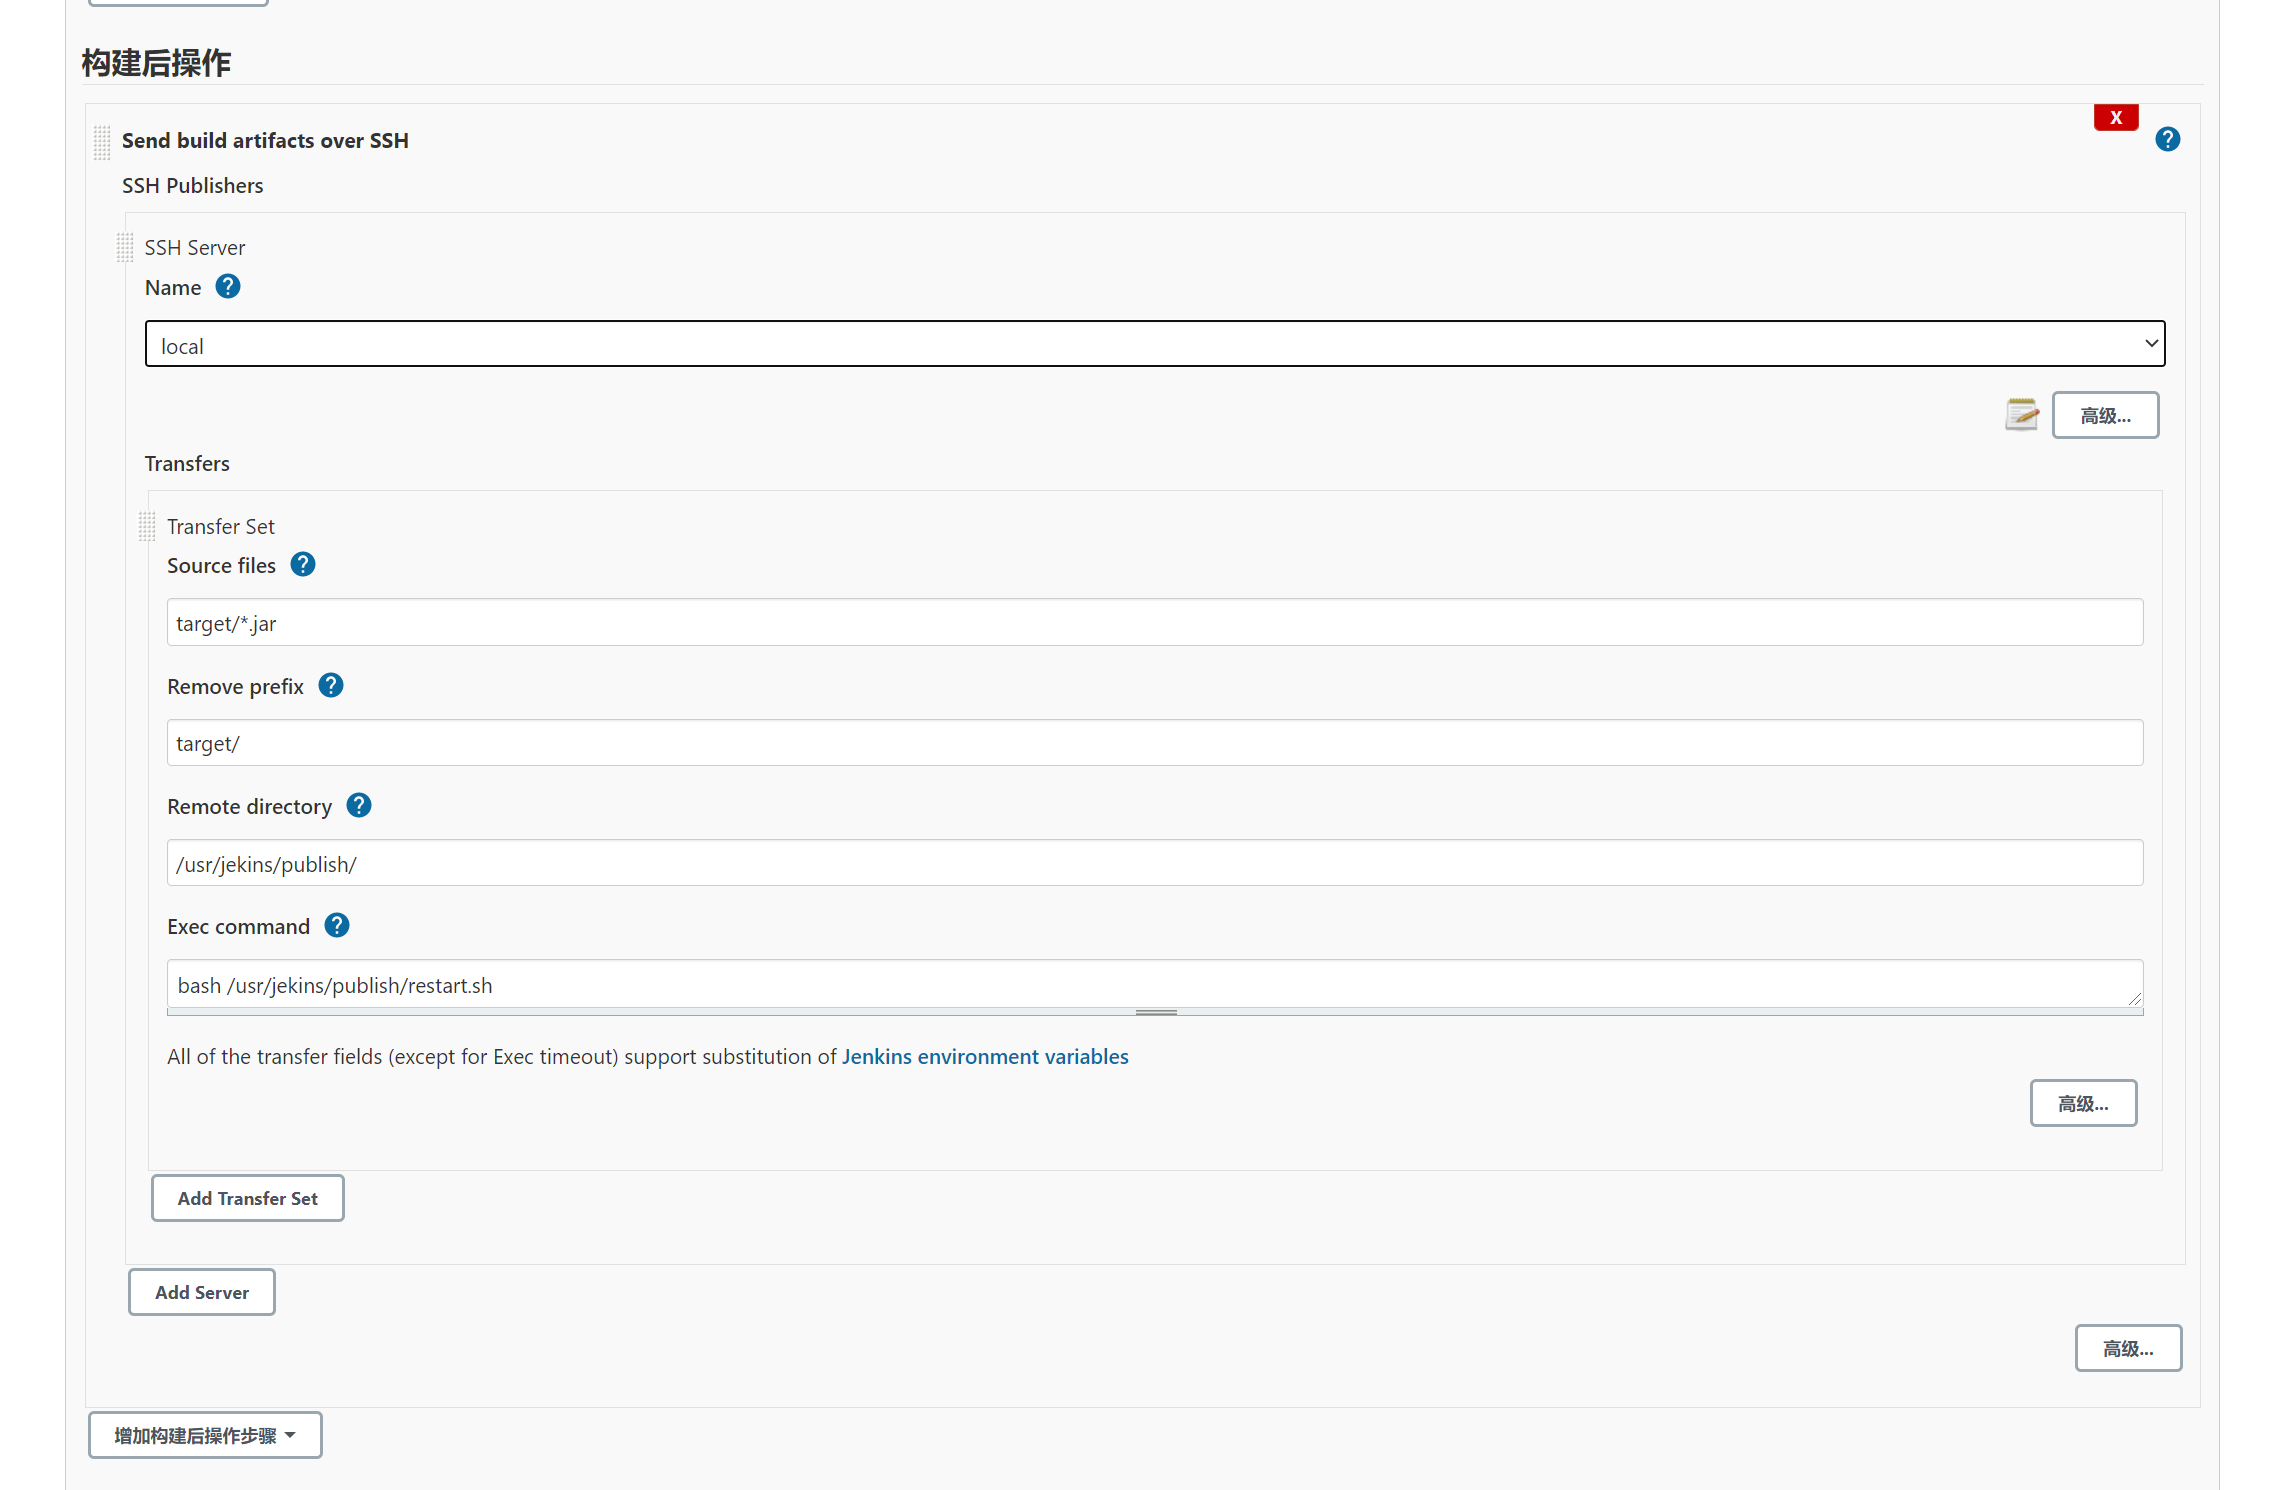Open help icon next to Remote directory

click(x=359, y=806)
